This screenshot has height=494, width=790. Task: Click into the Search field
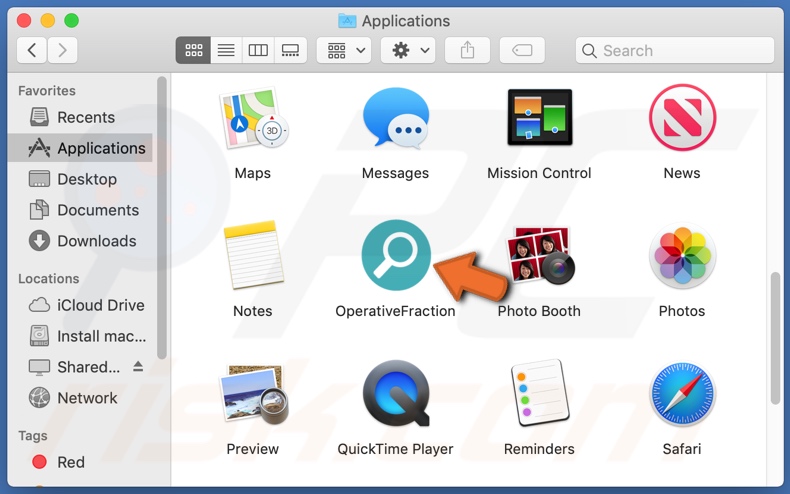coord(675,50)
